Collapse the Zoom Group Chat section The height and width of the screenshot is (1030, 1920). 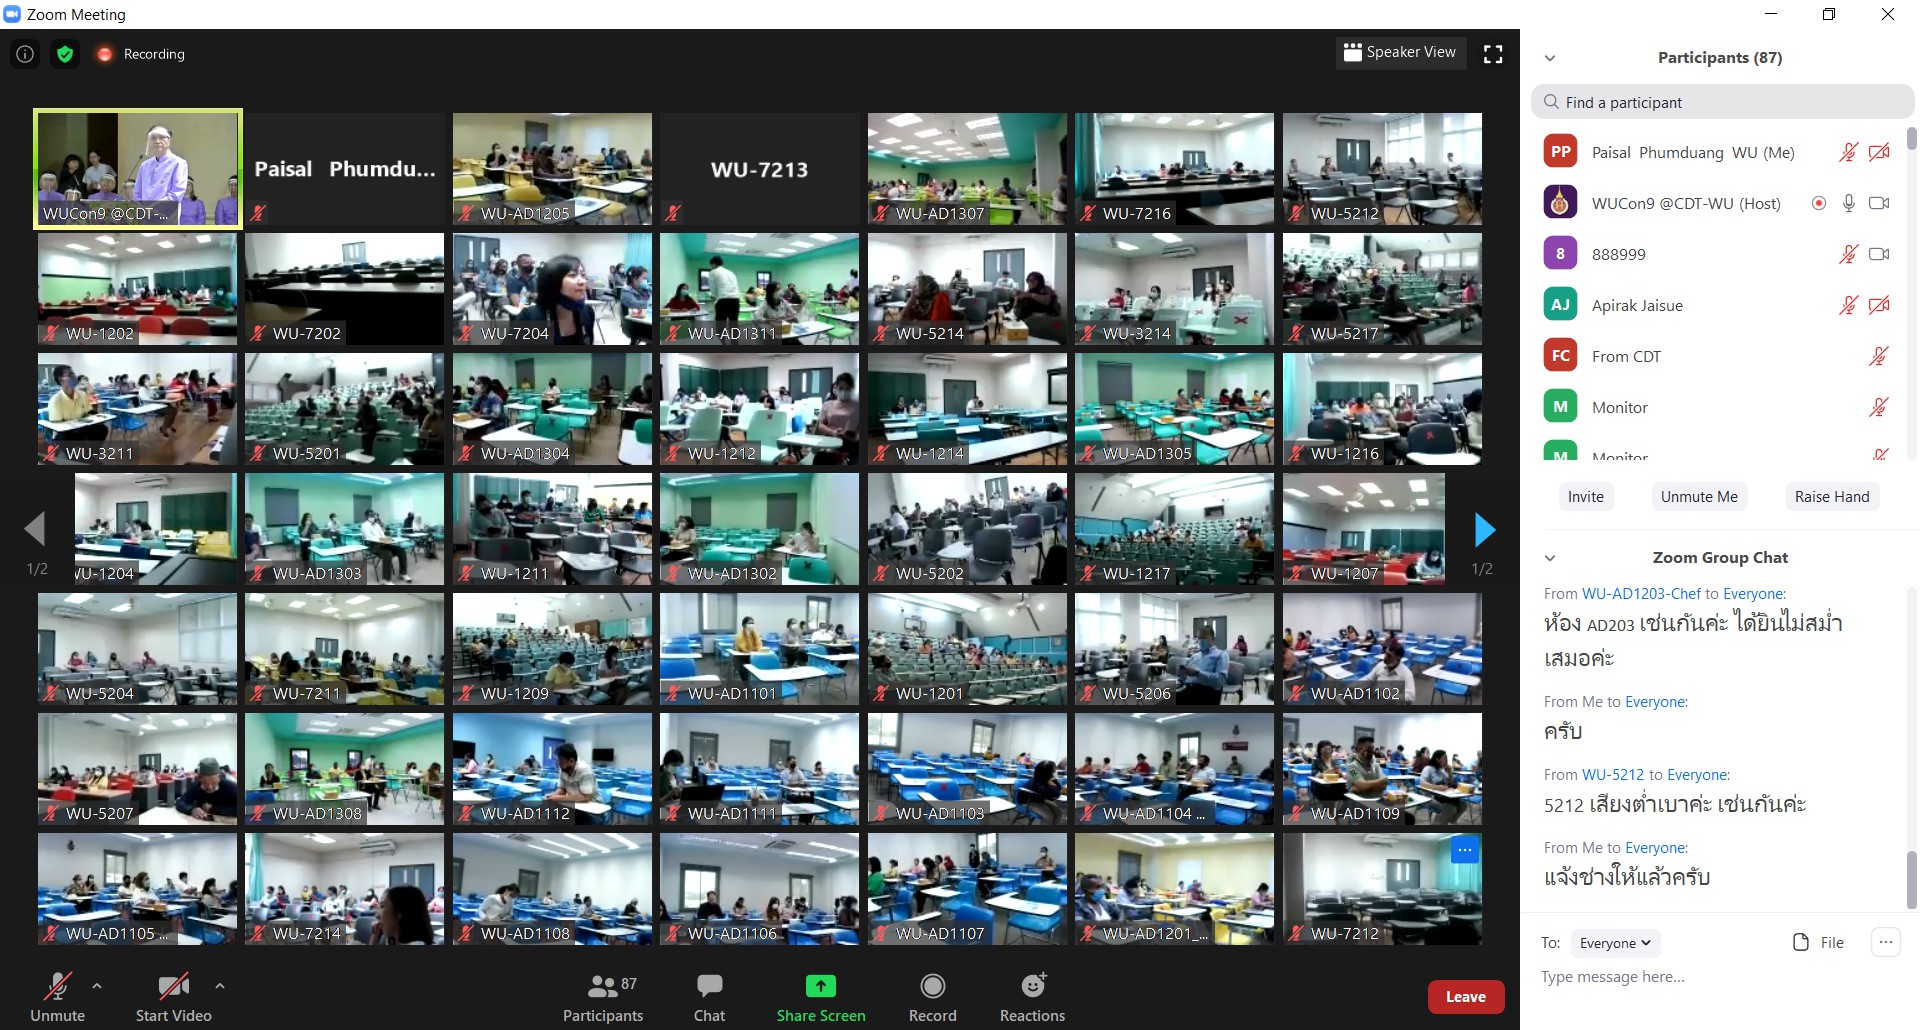pos(1550,558)
